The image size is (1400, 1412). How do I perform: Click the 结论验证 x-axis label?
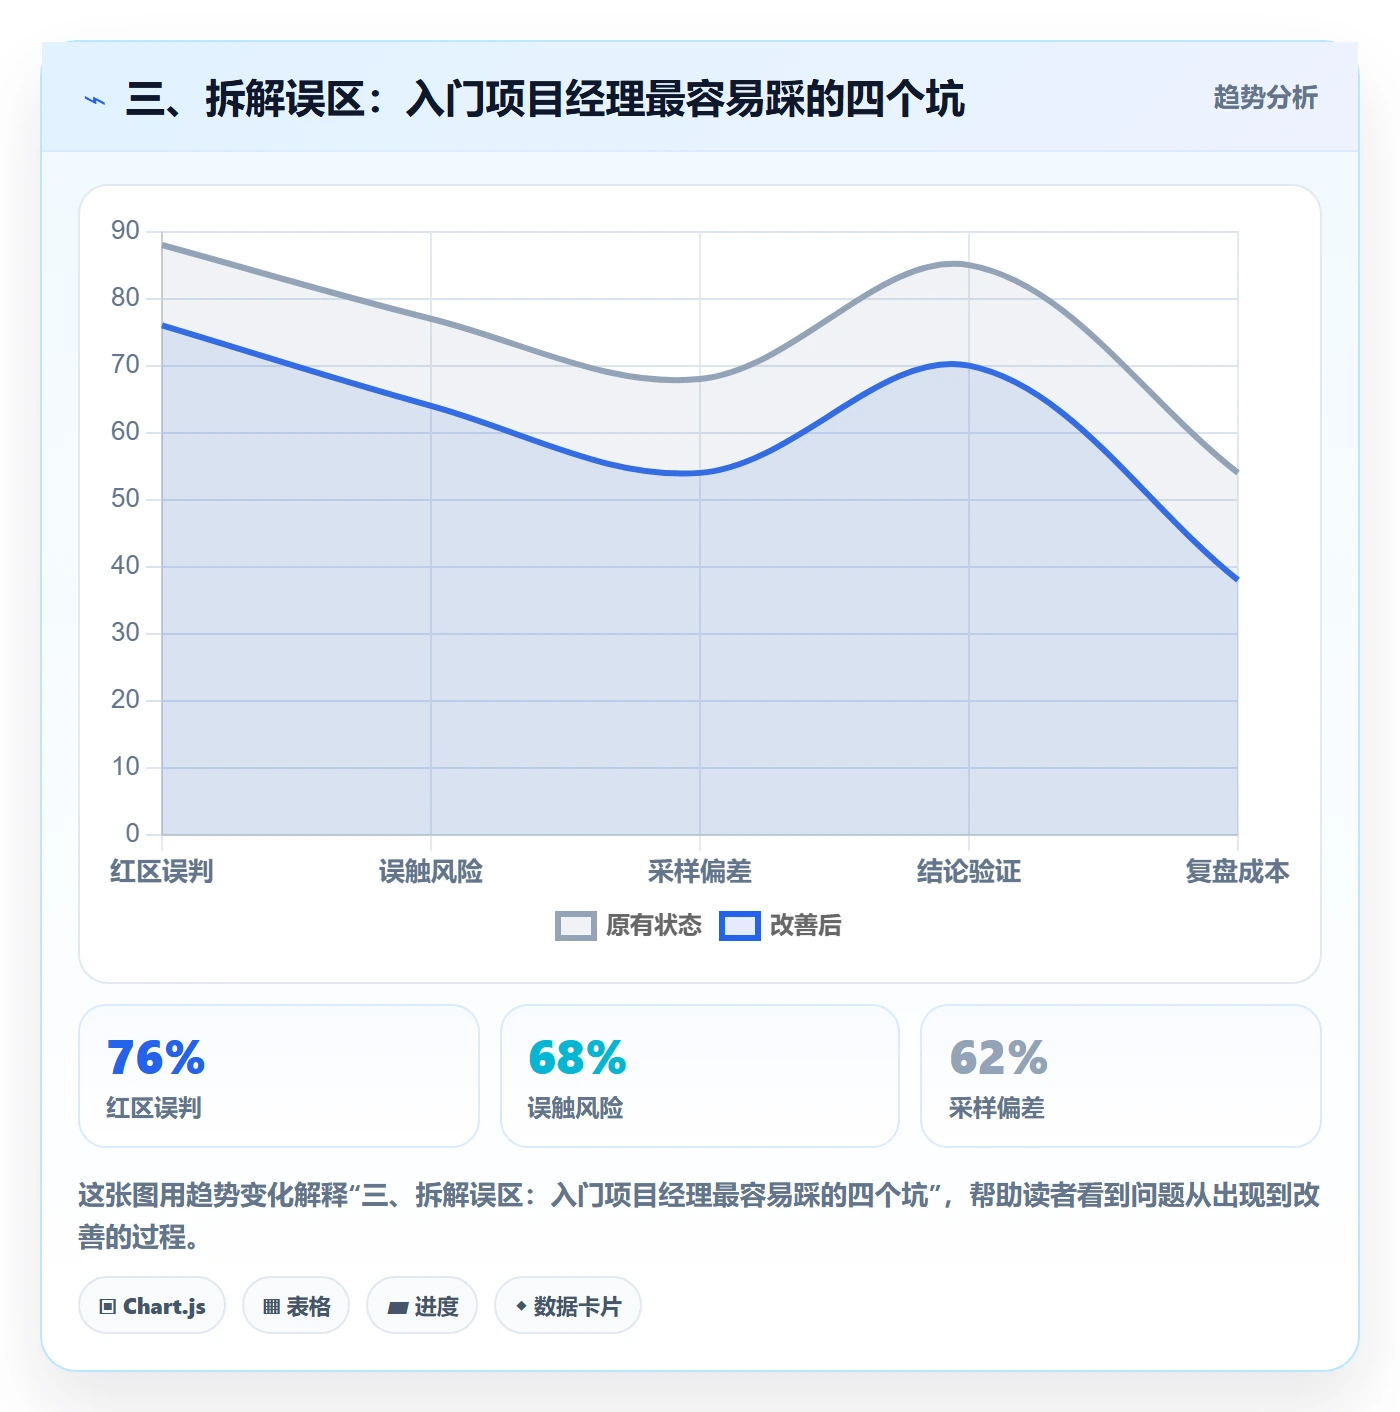point(969,872)
